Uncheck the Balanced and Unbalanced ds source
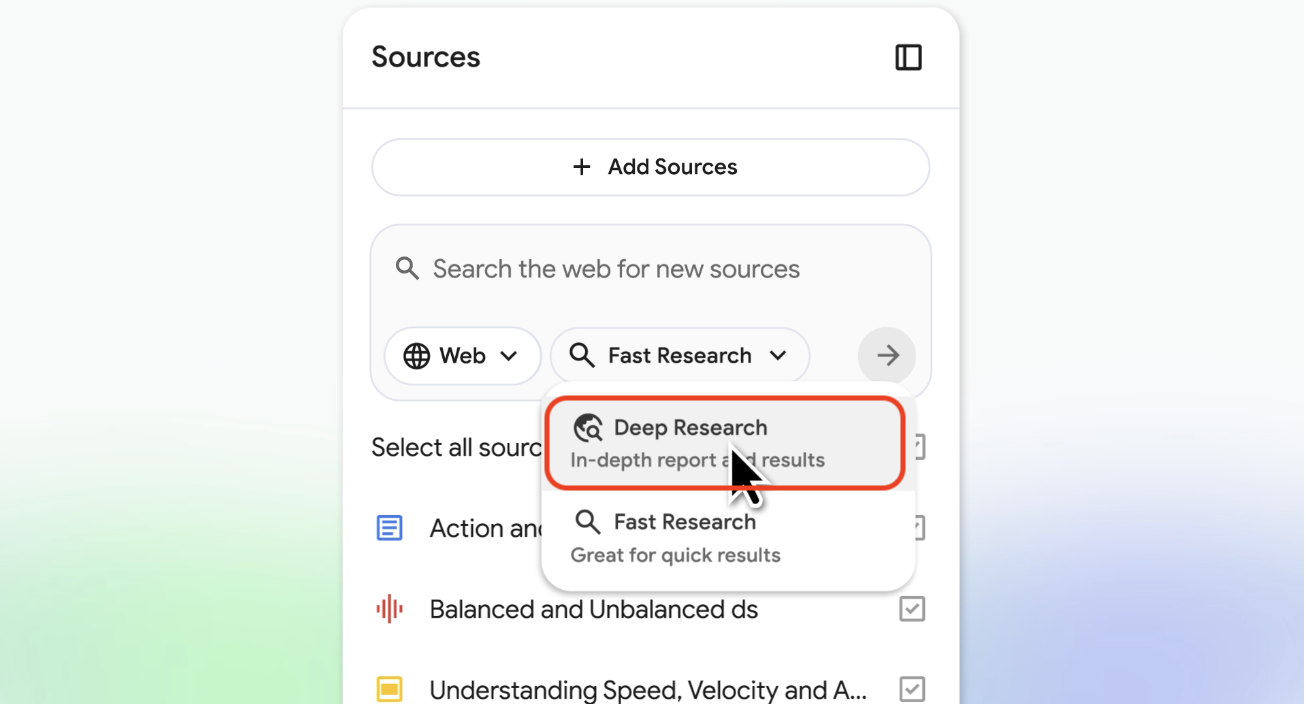The image size is (1306, 704). [x=911, y=609]
